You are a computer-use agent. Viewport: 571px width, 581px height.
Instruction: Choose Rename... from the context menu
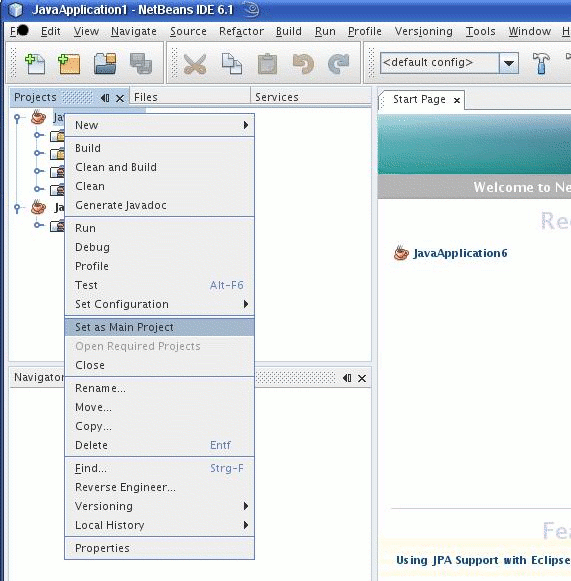[x=159, y=388]
